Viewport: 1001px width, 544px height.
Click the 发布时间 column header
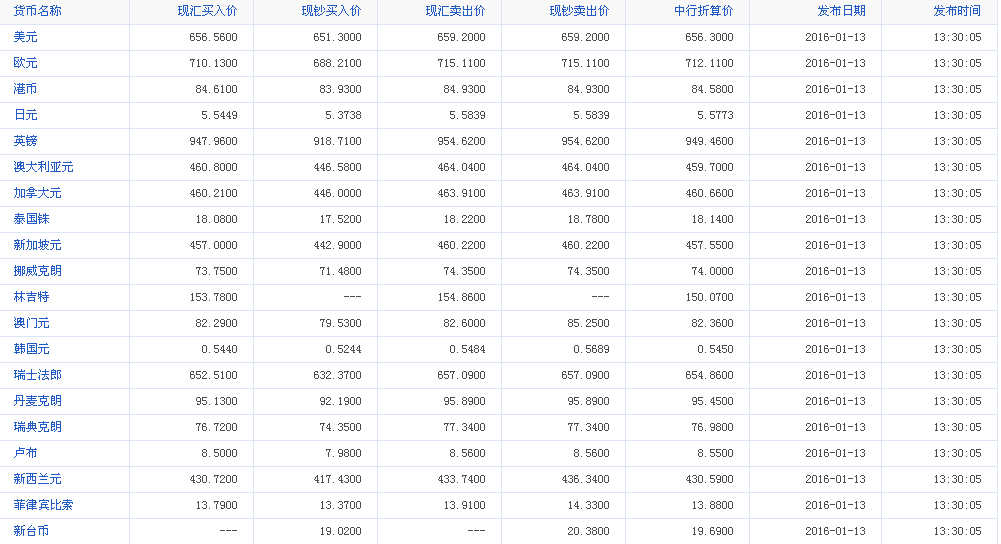click(x=957, y=11)
